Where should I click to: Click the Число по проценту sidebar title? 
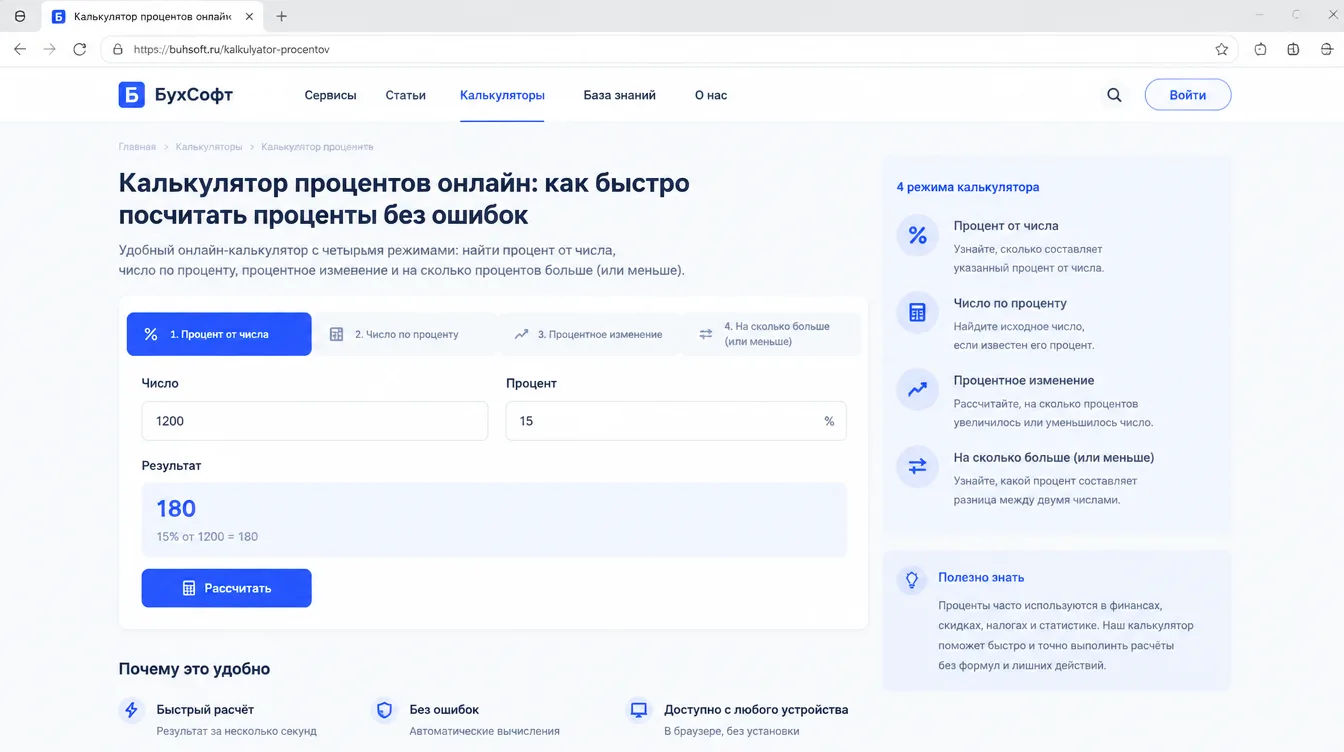pos(1010,303)
